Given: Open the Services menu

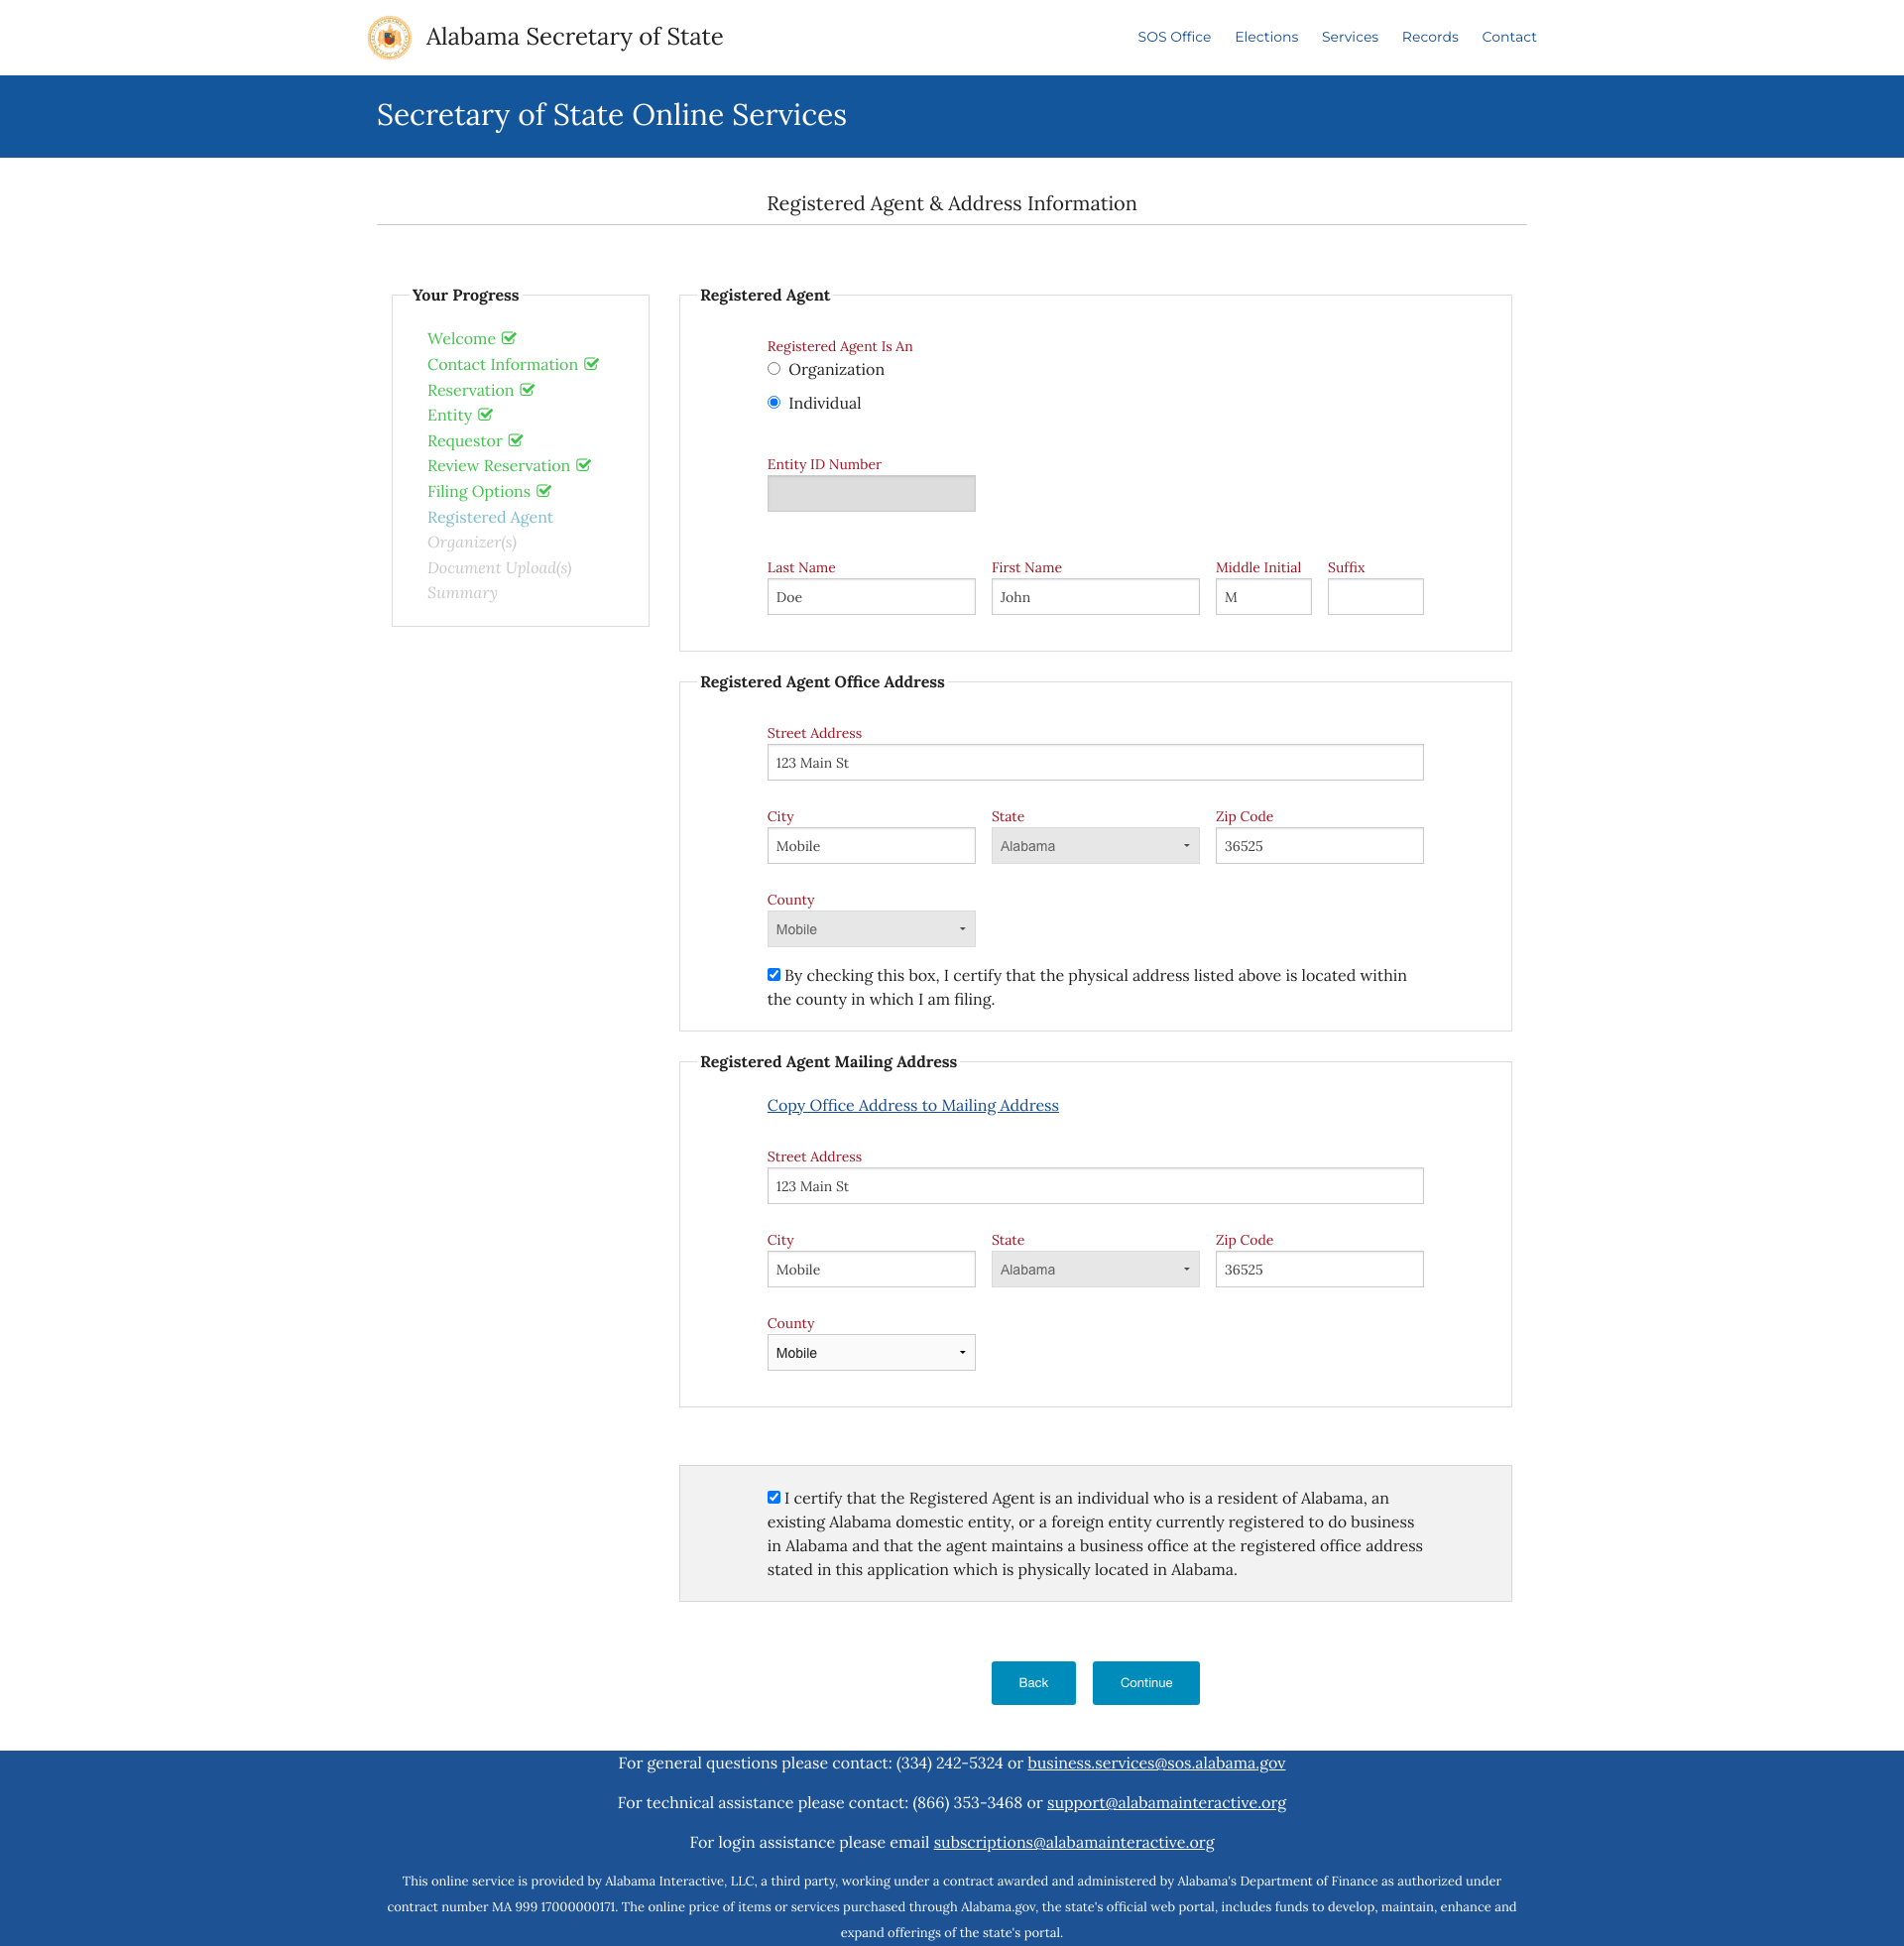Looking at the screenshot, I should click(1349, 37).
